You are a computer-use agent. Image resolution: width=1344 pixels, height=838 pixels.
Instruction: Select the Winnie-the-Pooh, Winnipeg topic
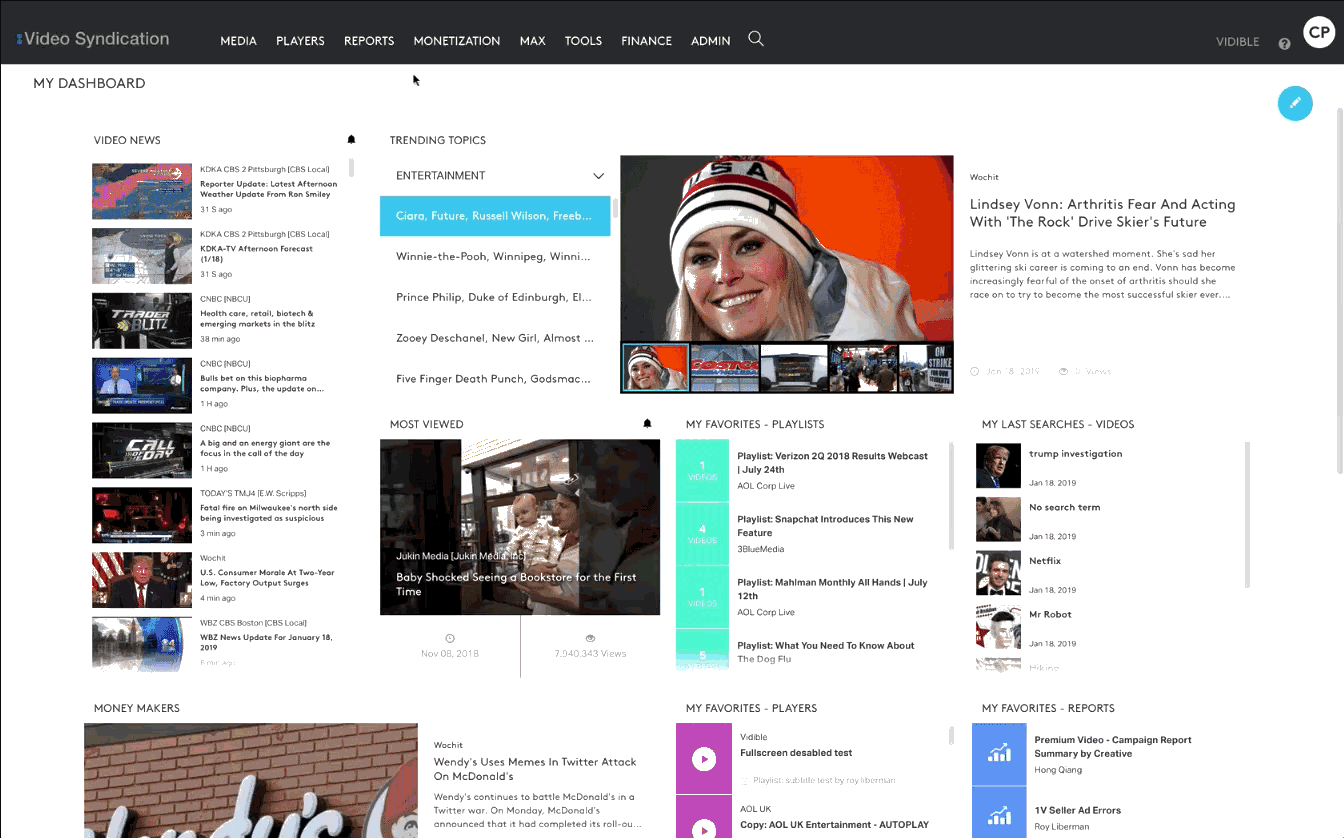[x=495, y=256]
